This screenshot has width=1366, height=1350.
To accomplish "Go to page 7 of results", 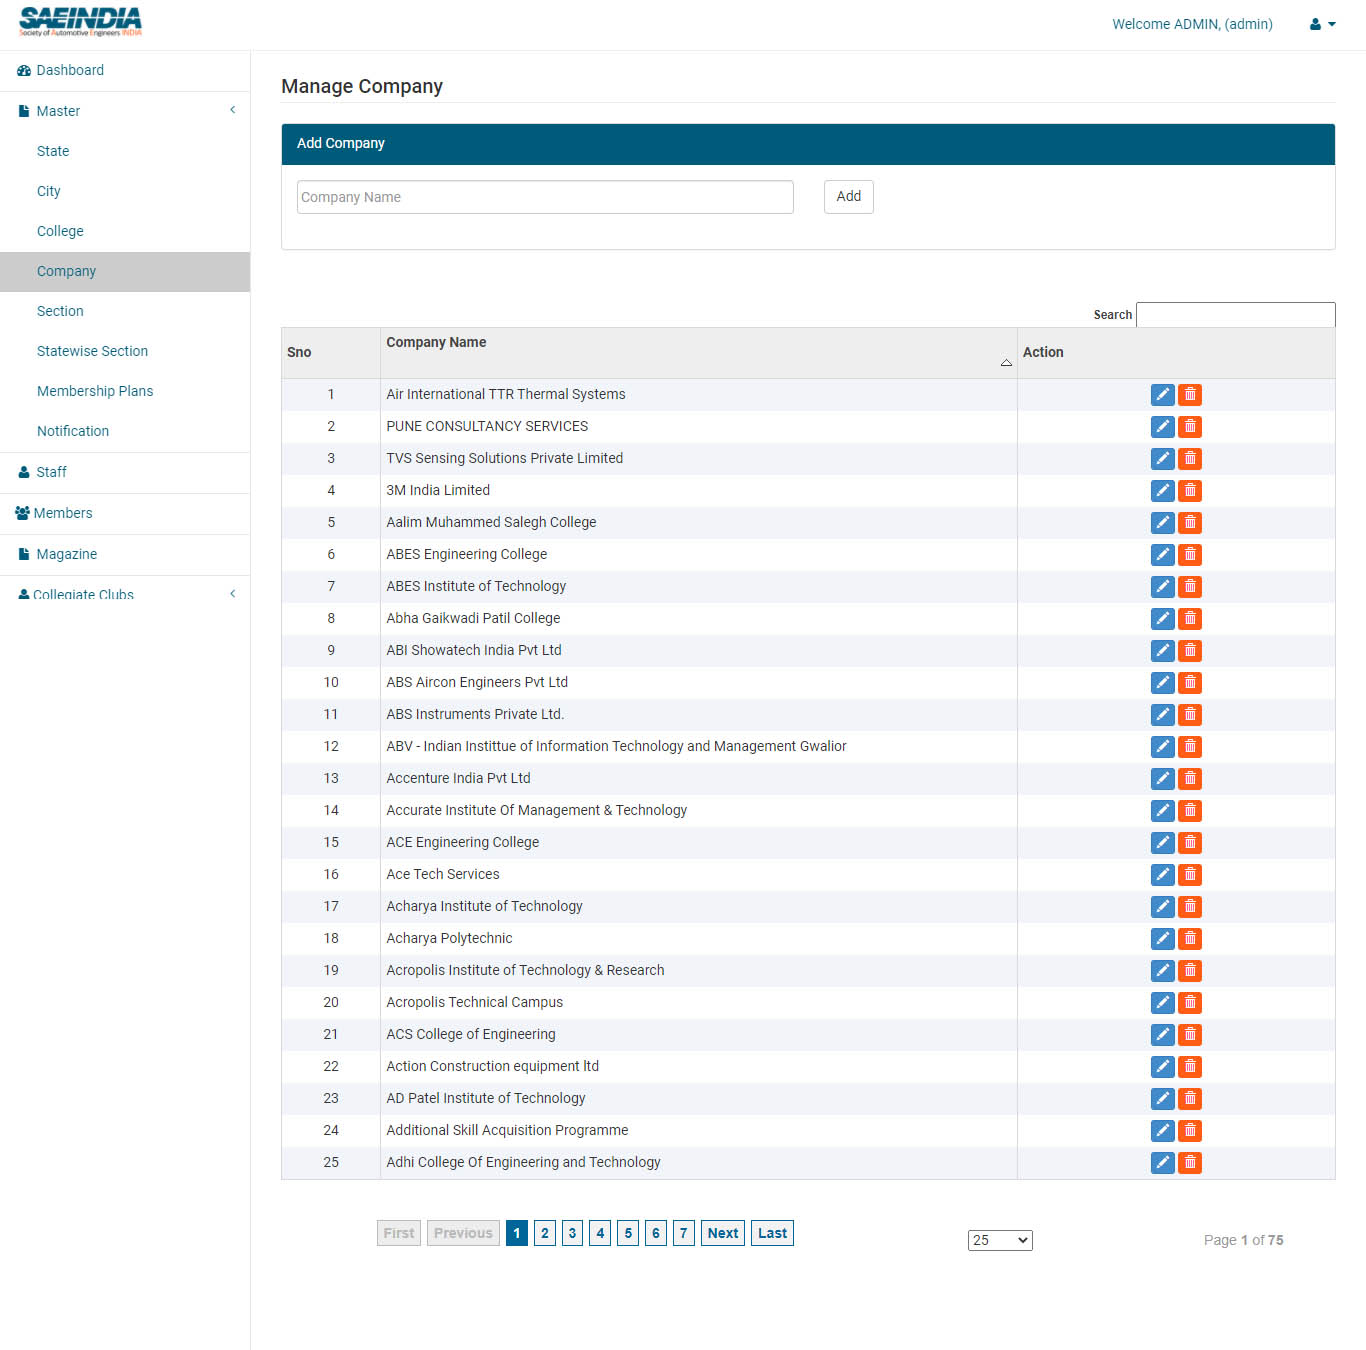I will point(684,1233).
